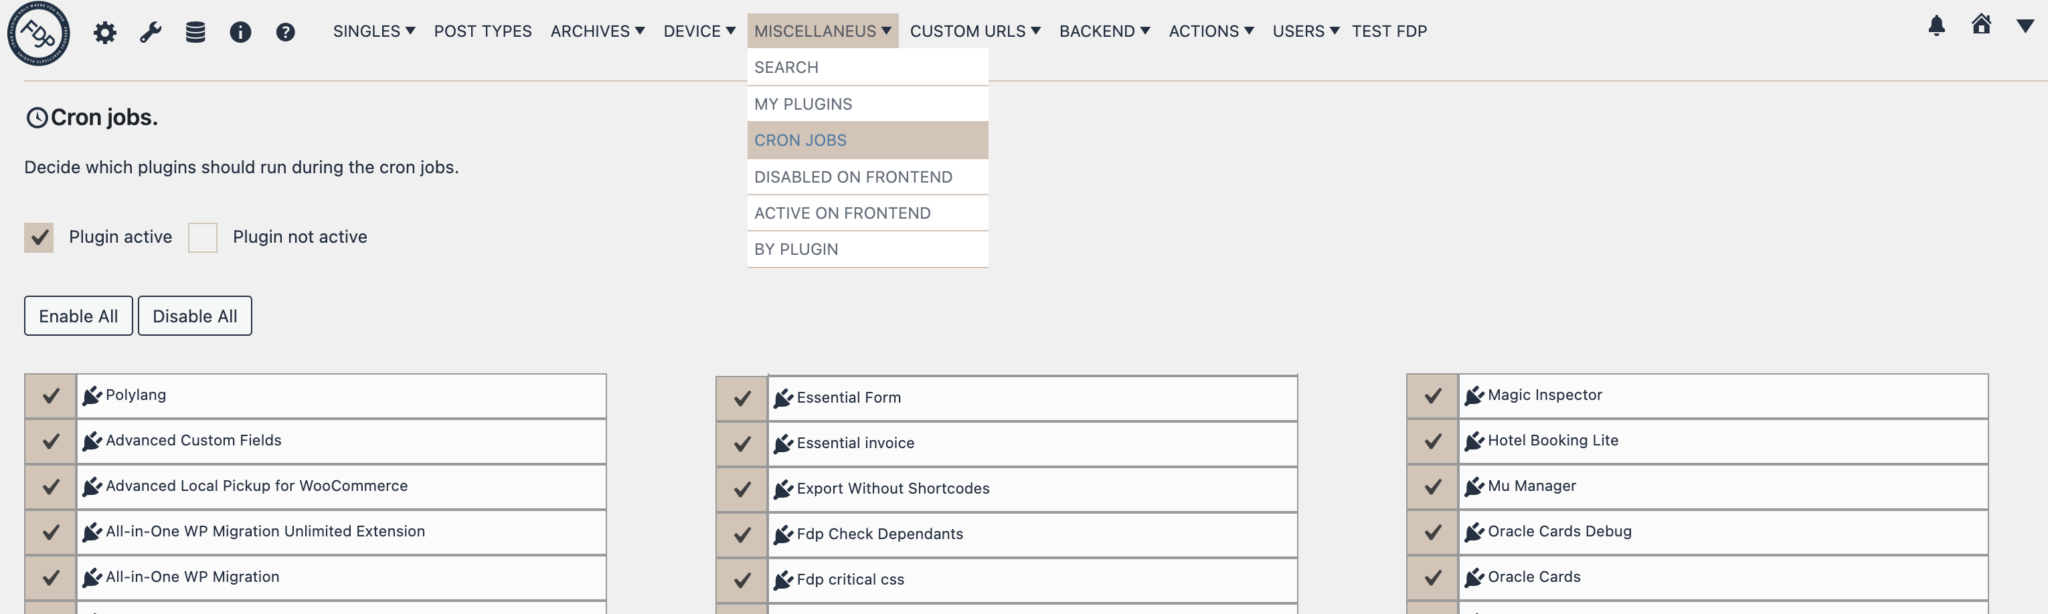Click the FDP round logo
2048x614 pixels.
39,33
